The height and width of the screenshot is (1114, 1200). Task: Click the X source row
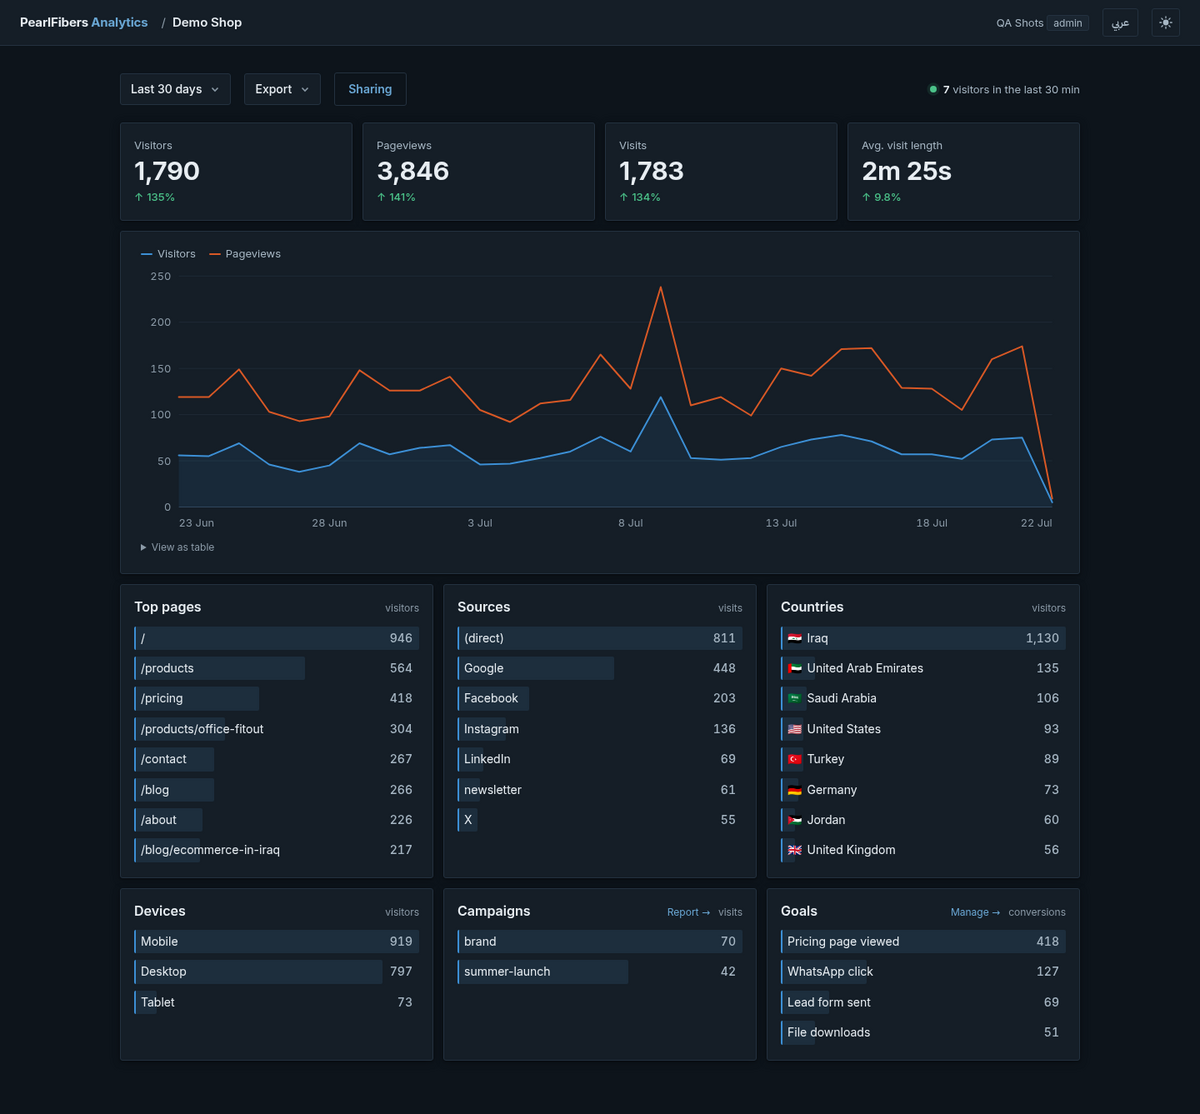(x=599, y=820)
